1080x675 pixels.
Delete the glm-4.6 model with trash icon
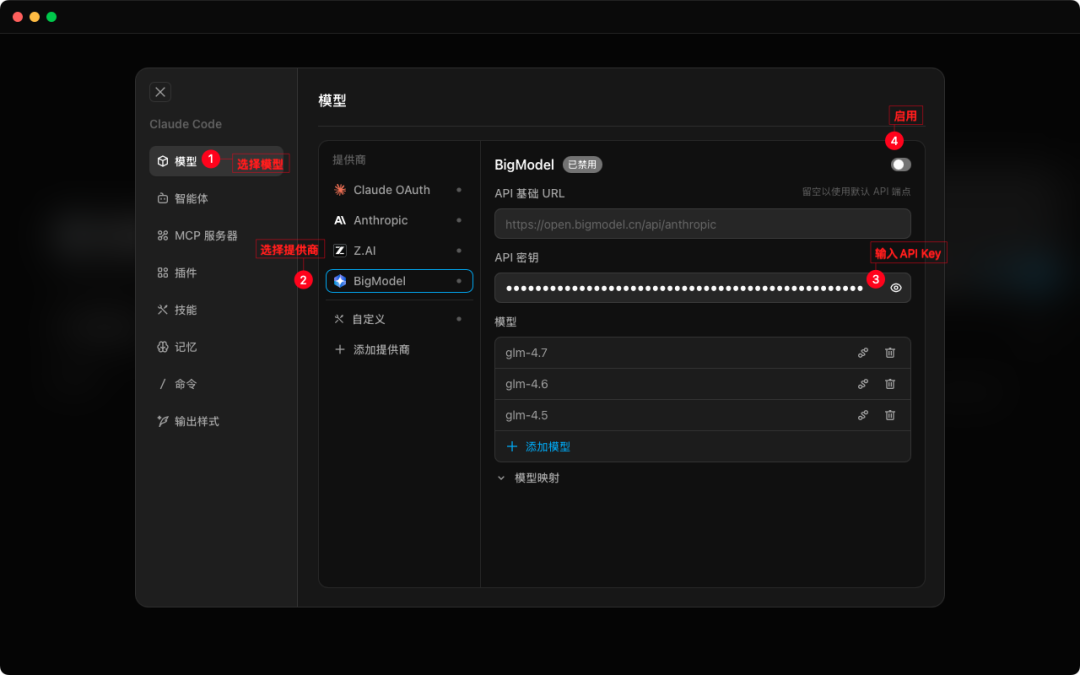(x=890, y=384)
